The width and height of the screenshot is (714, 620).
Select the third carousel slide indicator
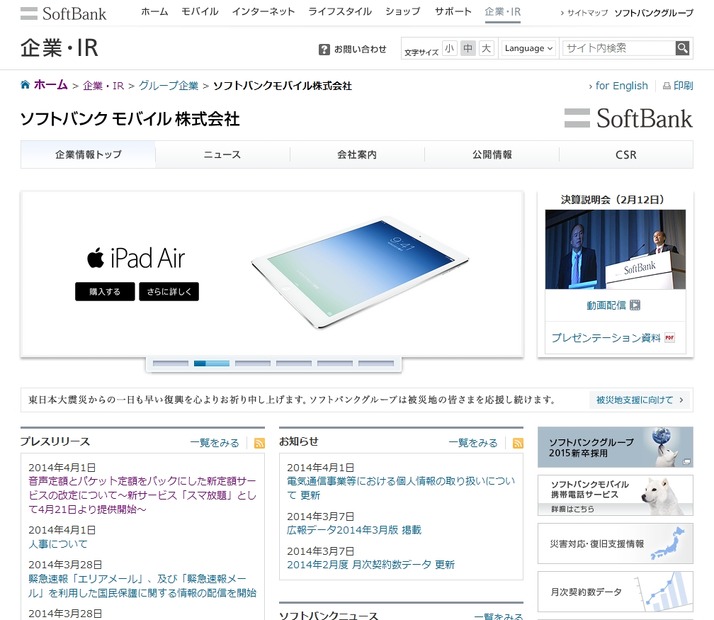coord(253,363)
